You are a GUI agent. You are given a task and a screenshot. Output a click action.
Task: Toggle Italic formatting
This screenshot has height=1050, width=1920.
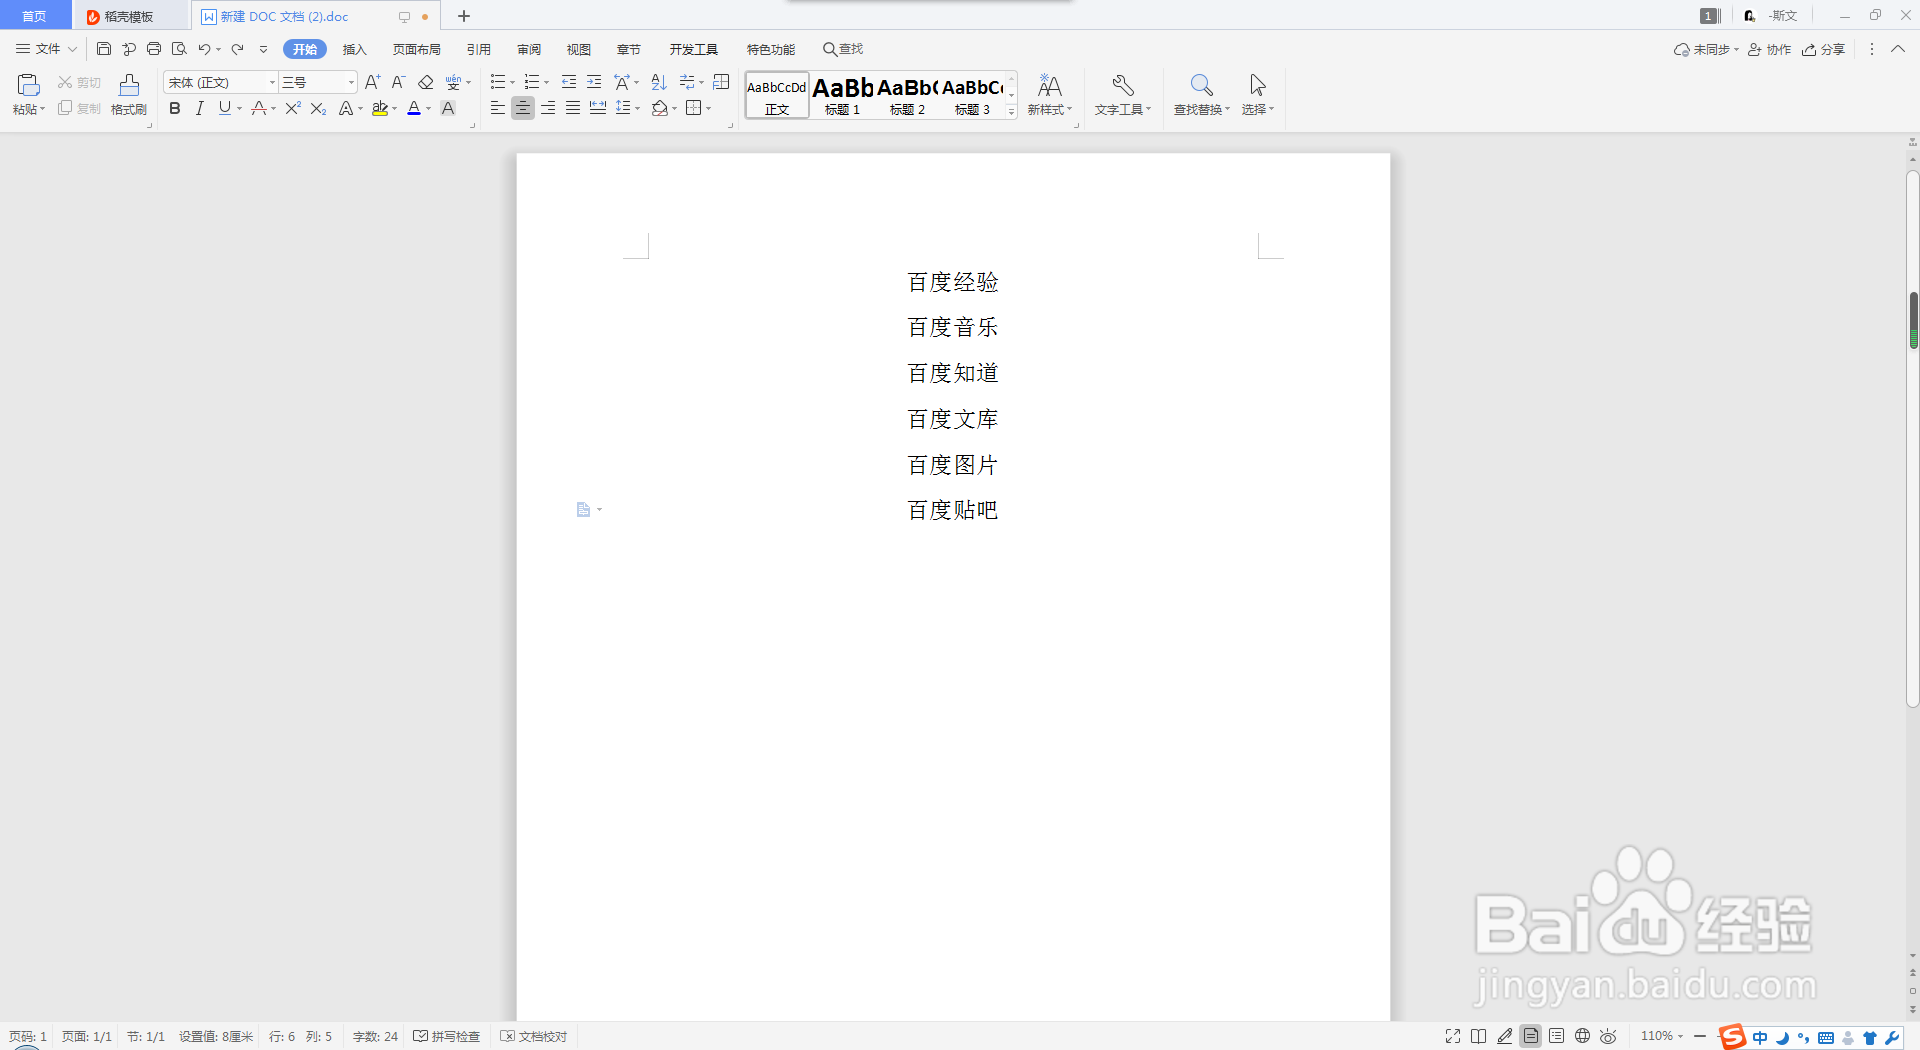pyautogui.click(x=200, y=108)
